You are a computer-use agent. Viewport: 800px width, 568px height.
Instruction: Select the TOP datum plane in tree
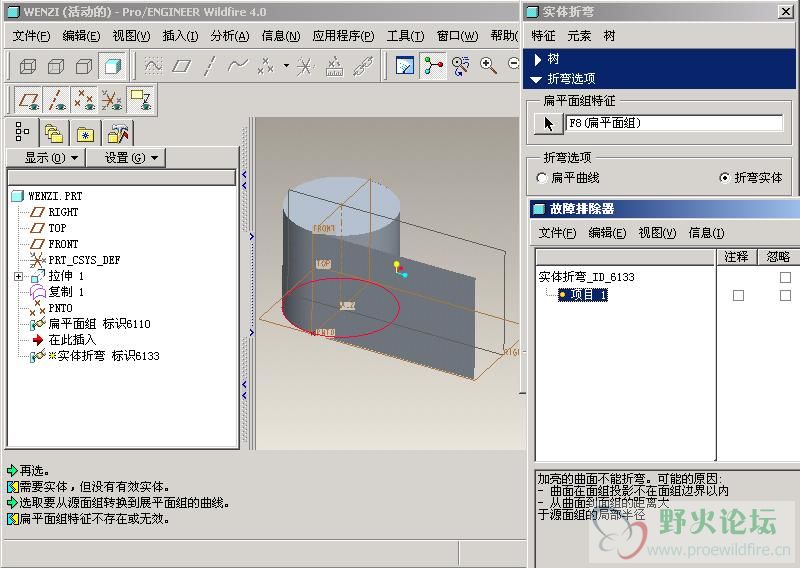[57, 228]
